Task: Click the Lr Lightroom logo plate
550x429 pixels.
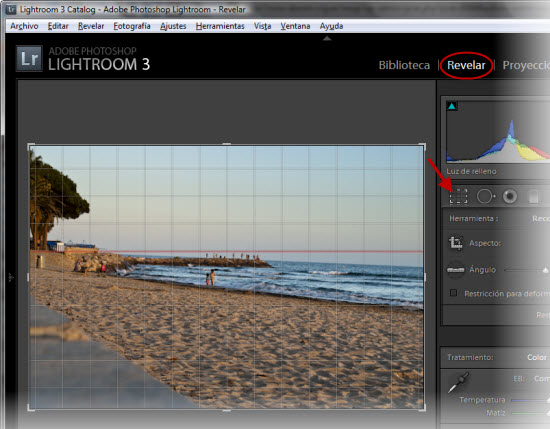Action: (29, 59)
